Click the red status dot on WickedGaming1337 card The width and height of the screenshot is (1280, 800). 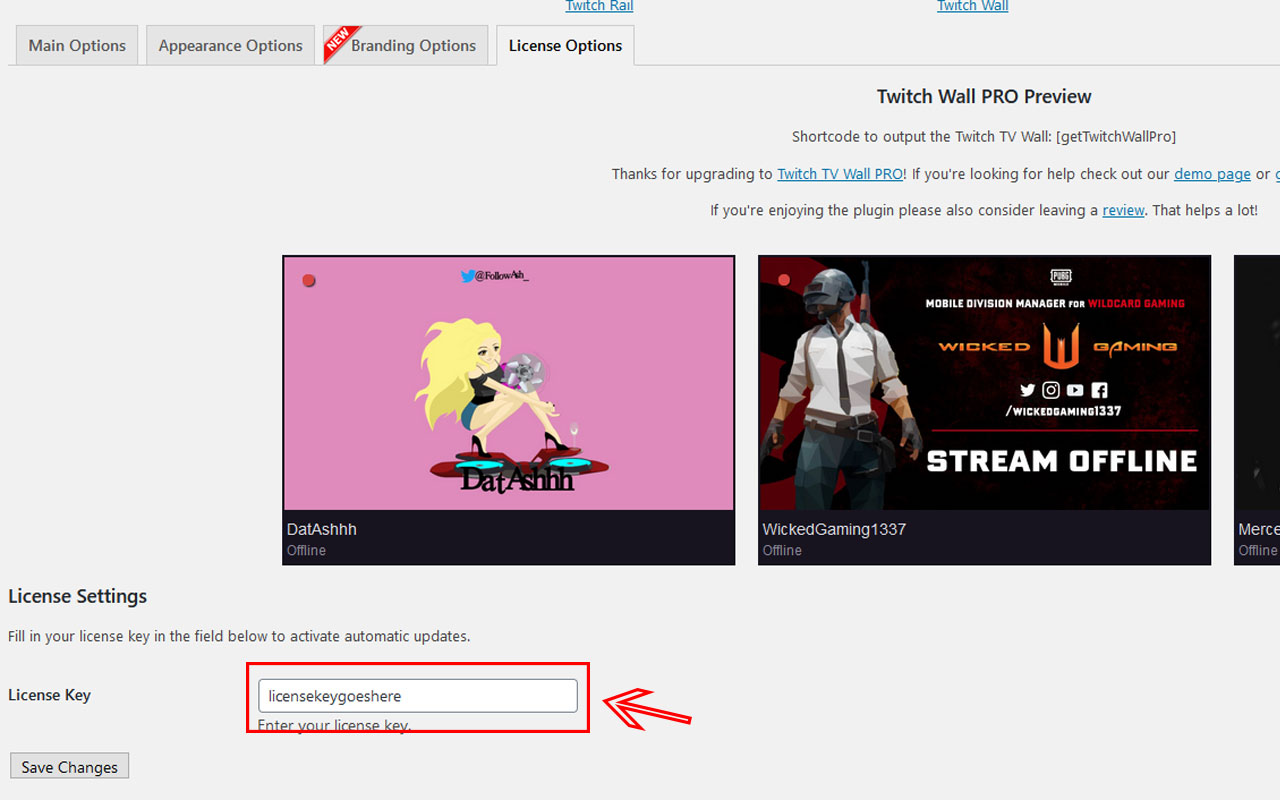click(784, 280)
